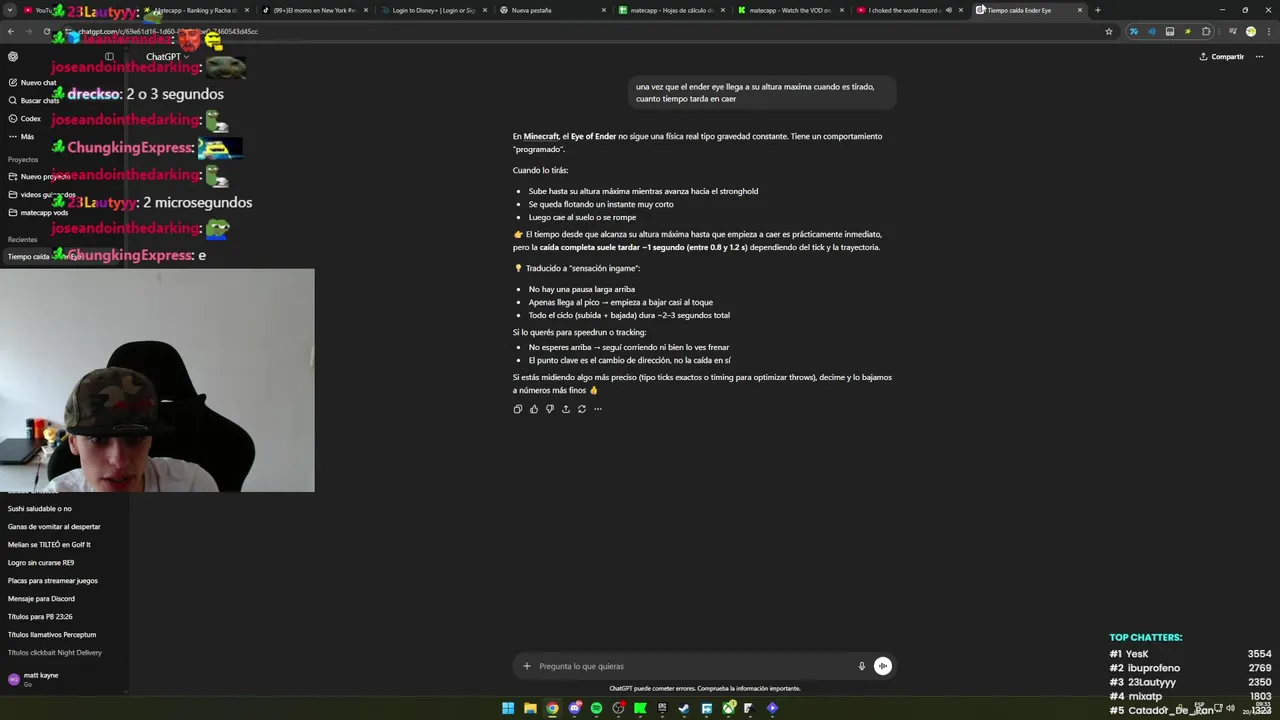Give the response a thumbs up
The height and width of the screenshot is (720, 1280).
pyautogui.click(x=534, y=409)
